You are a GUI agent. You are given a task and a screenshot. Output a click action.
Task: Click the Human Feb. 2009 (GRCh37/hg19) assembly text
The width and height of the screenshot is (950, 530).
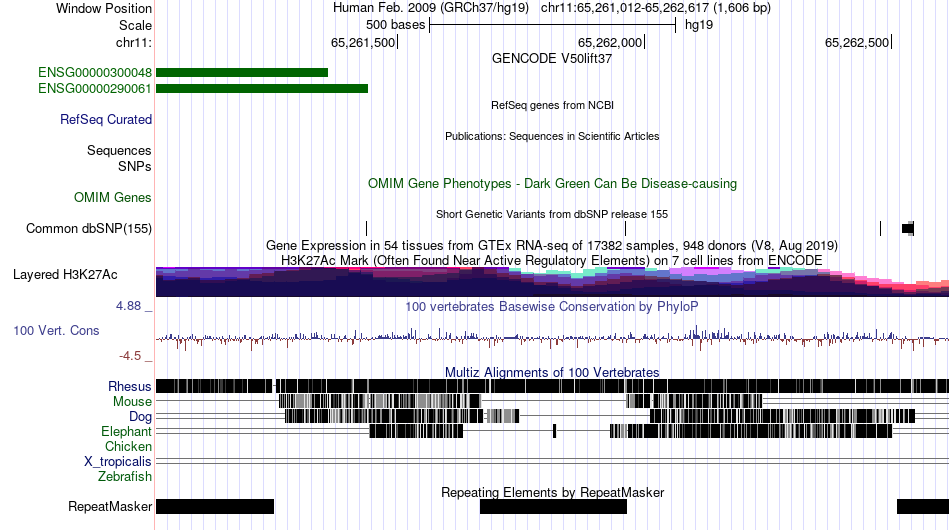coord(431,8)
